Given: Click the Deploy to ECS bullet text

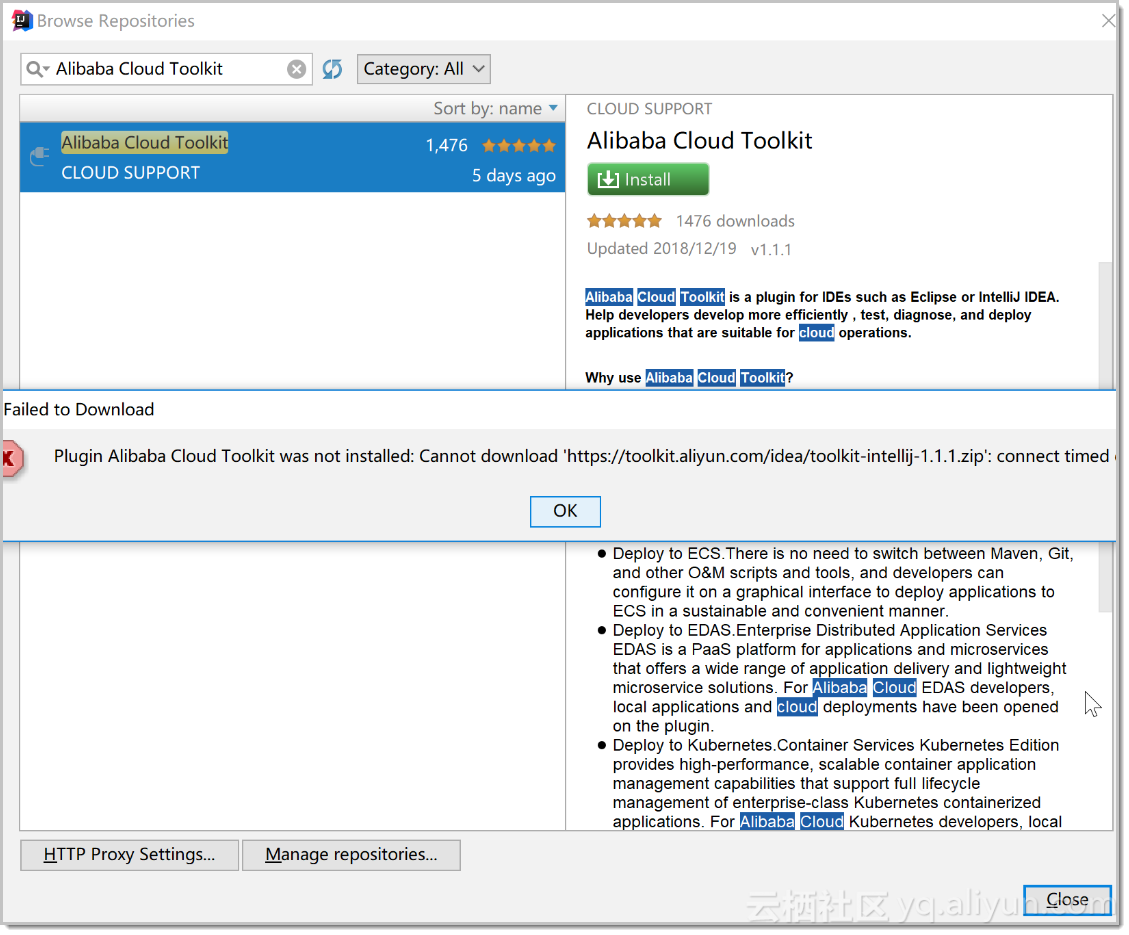Looking at the screenshot, I should [x=842, y=582].
